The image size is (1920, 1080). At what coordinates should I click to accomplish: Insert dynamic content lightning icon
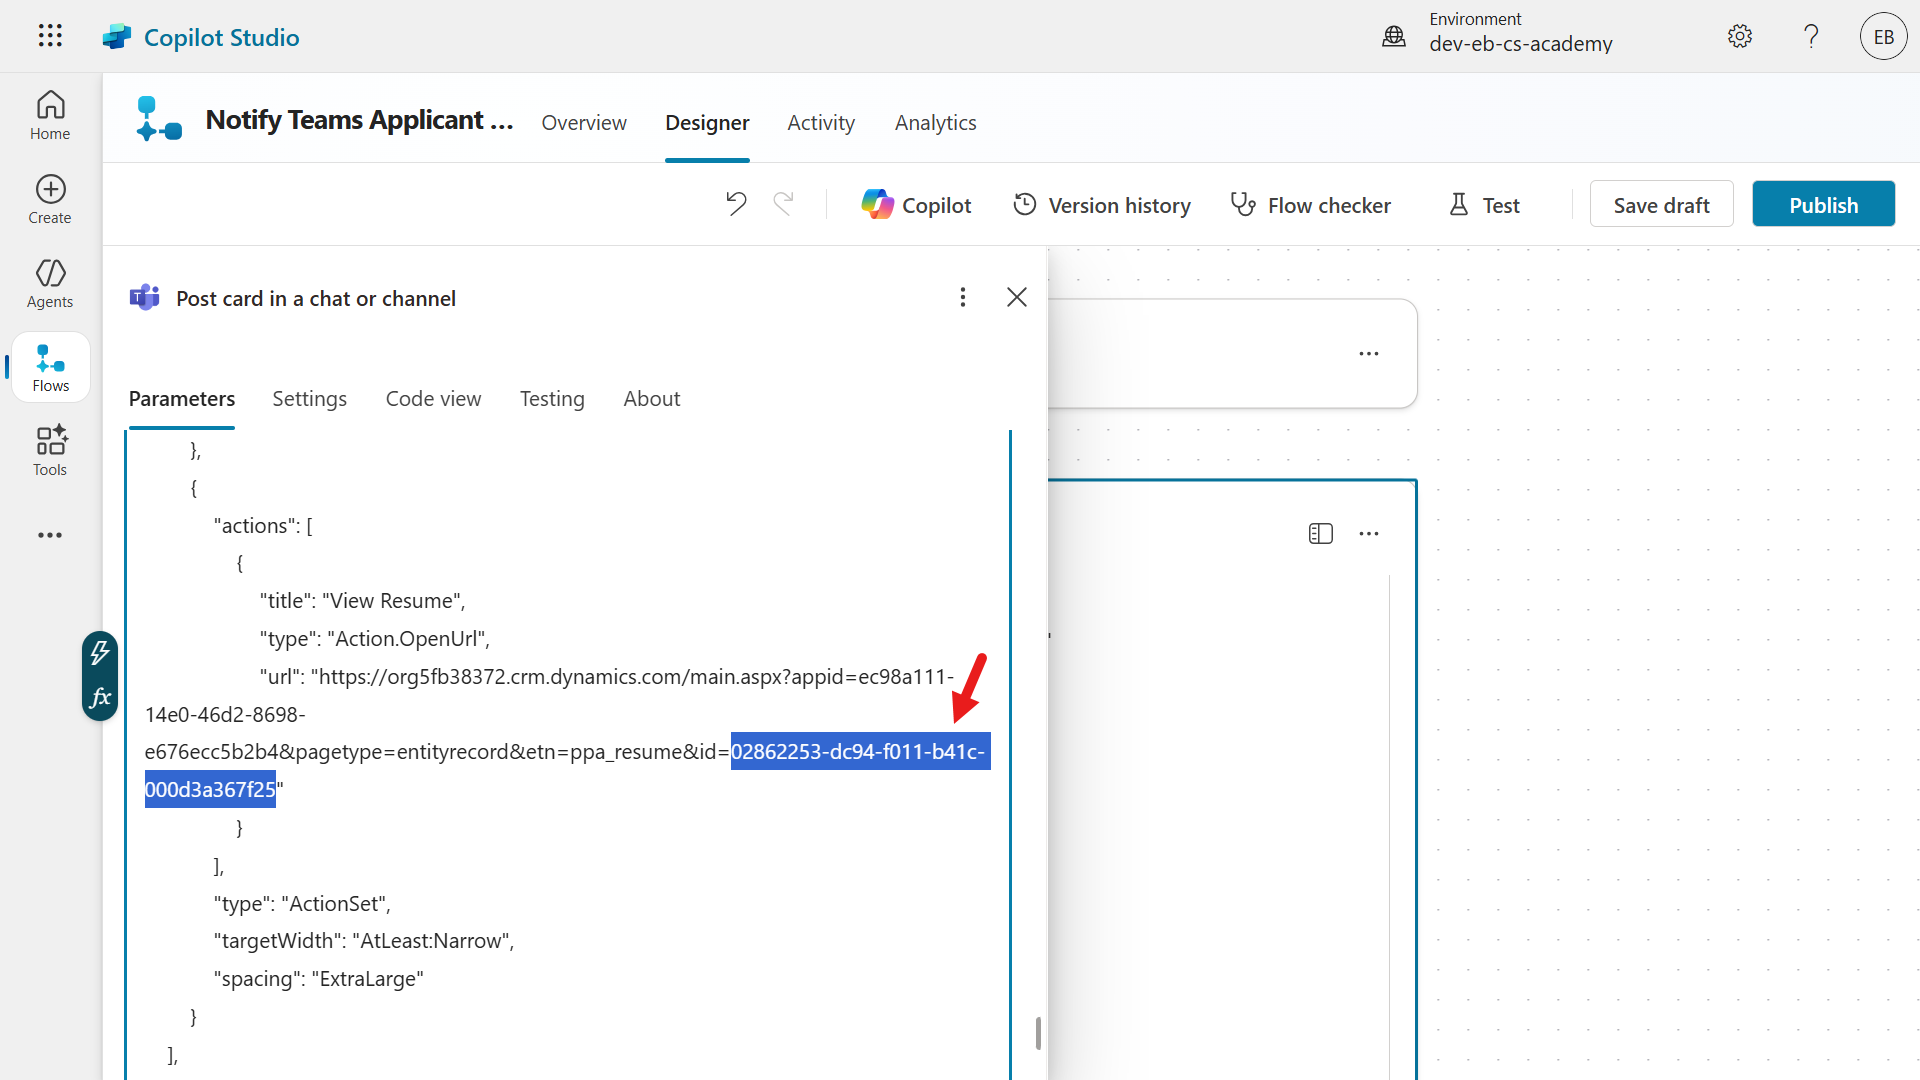(x=100, y=653)
